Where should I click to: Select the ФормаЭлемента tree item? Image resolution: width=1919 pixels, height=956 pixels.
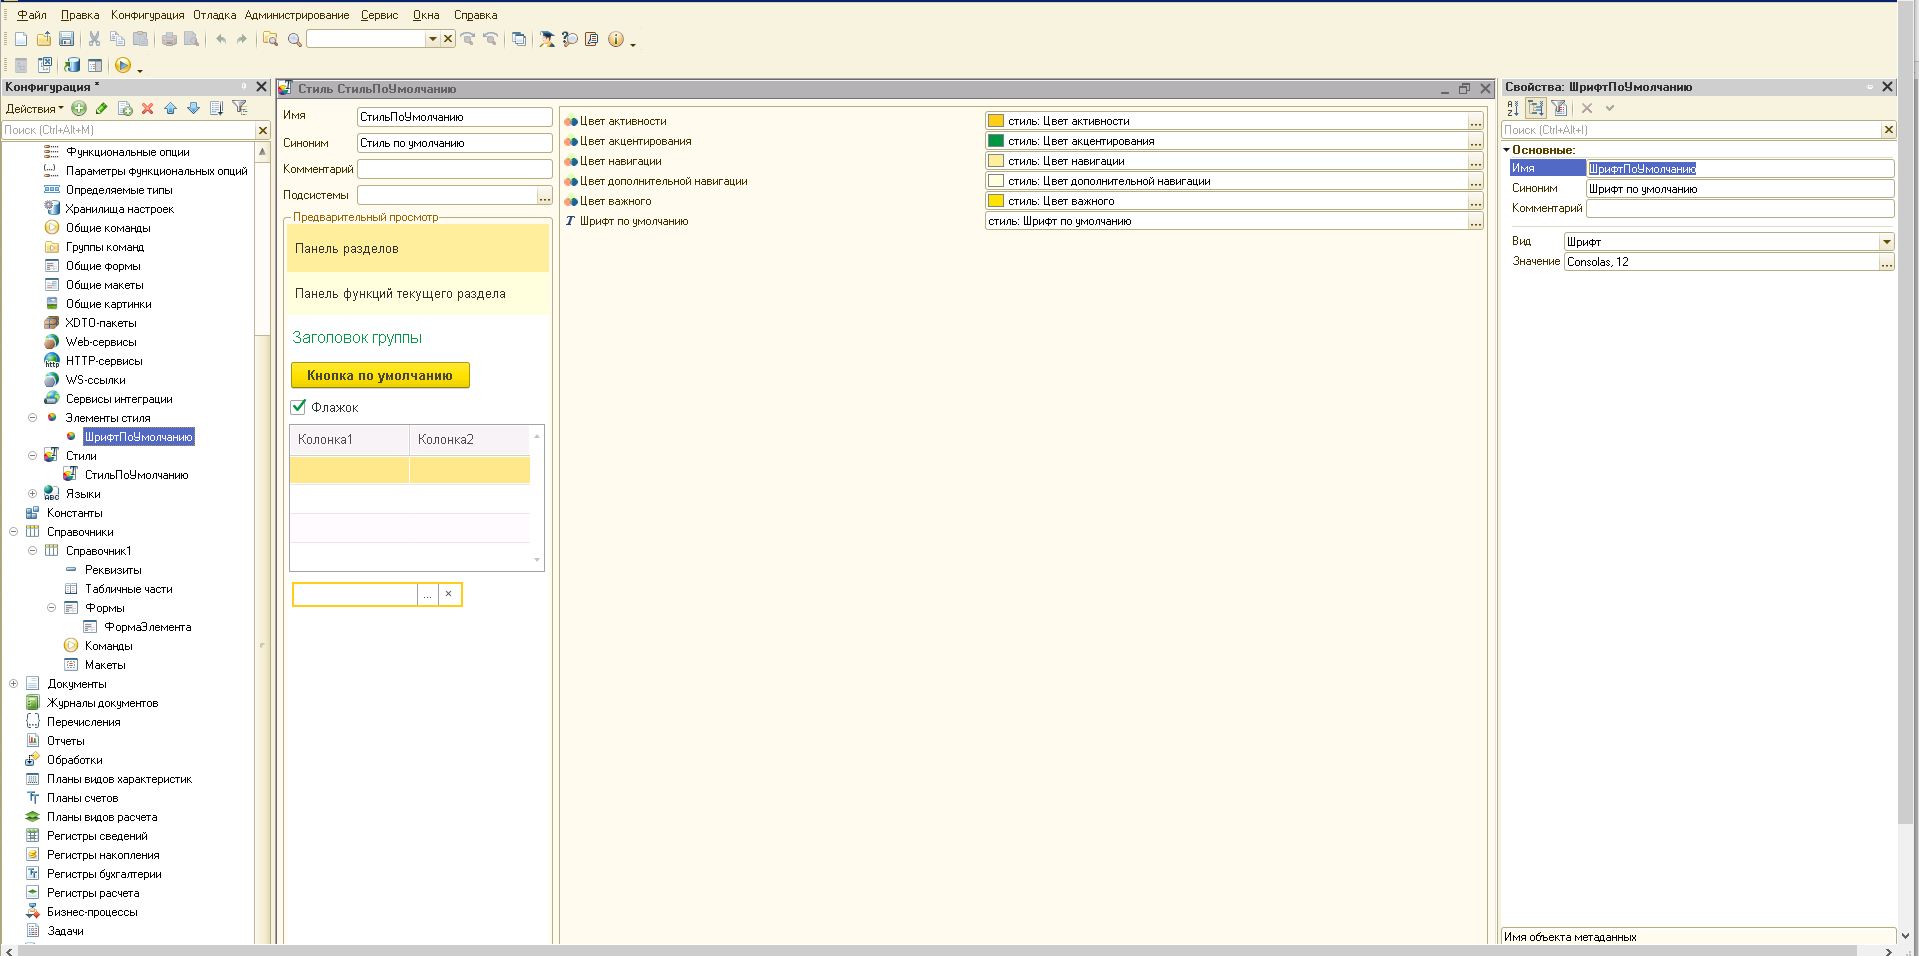pyautogui.click(x=147, y=627)
